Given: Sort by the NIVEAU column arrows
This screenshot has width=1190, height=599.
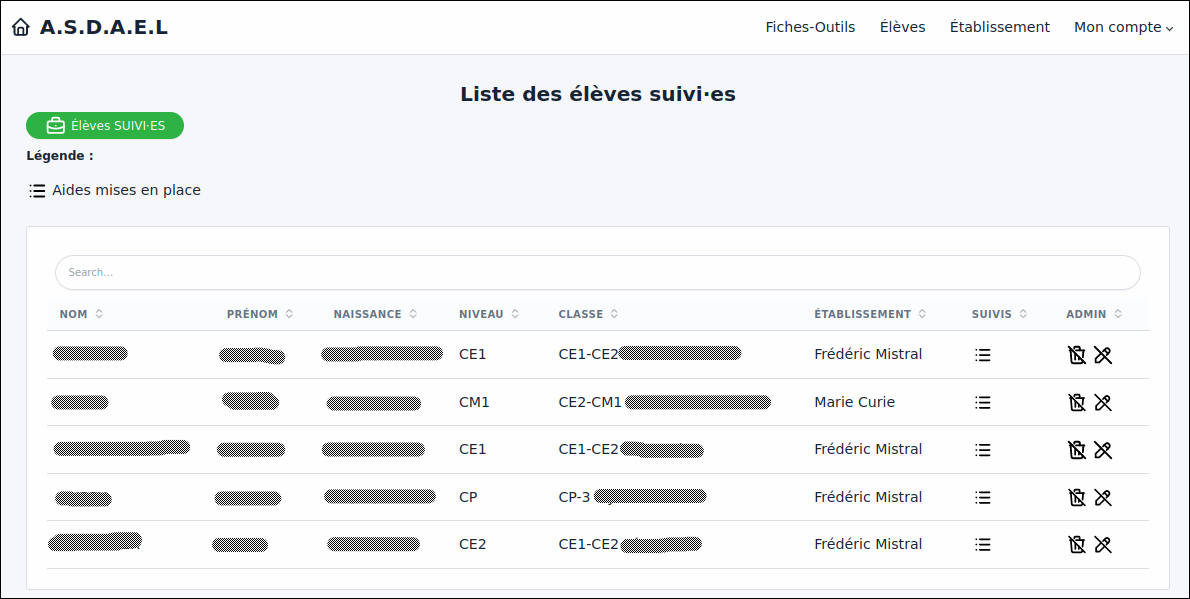Looking at the screenshot, I should [x=515, y=314].
